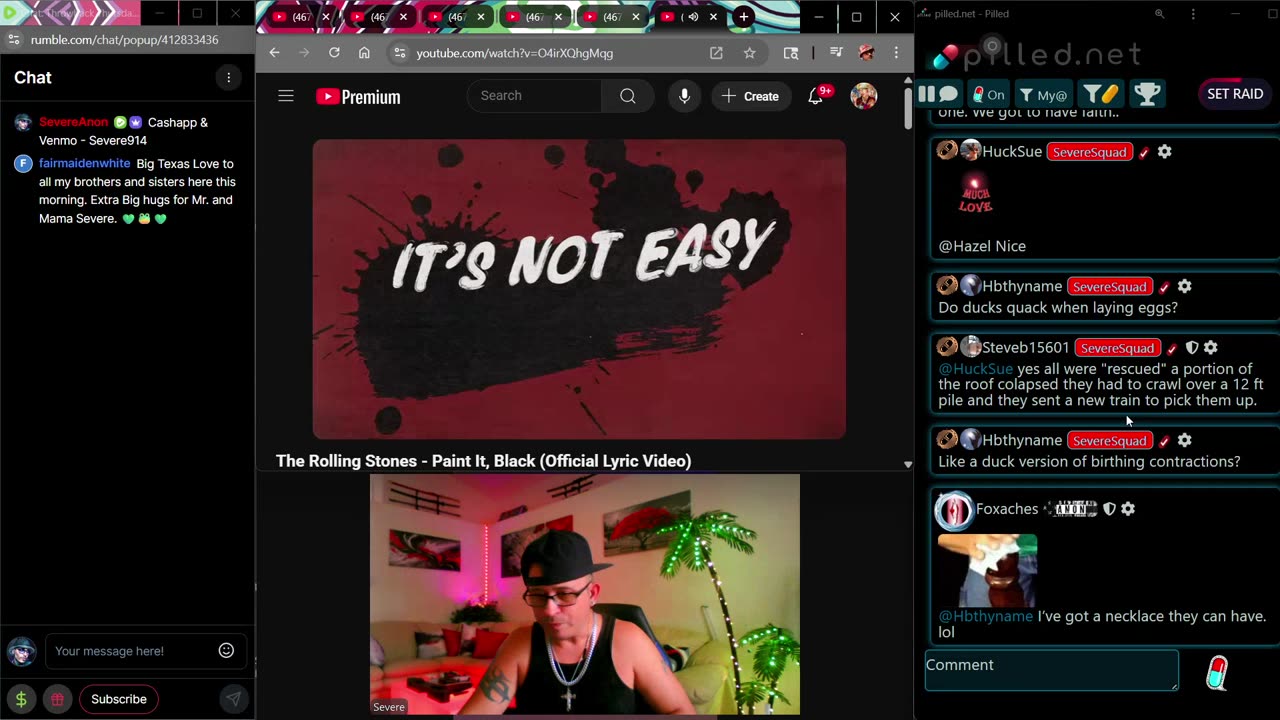Open settings gear on Steveb15601's message
Viewport: 1280px width, 720px height.
pyautogui.click(x=1210, y=348)
